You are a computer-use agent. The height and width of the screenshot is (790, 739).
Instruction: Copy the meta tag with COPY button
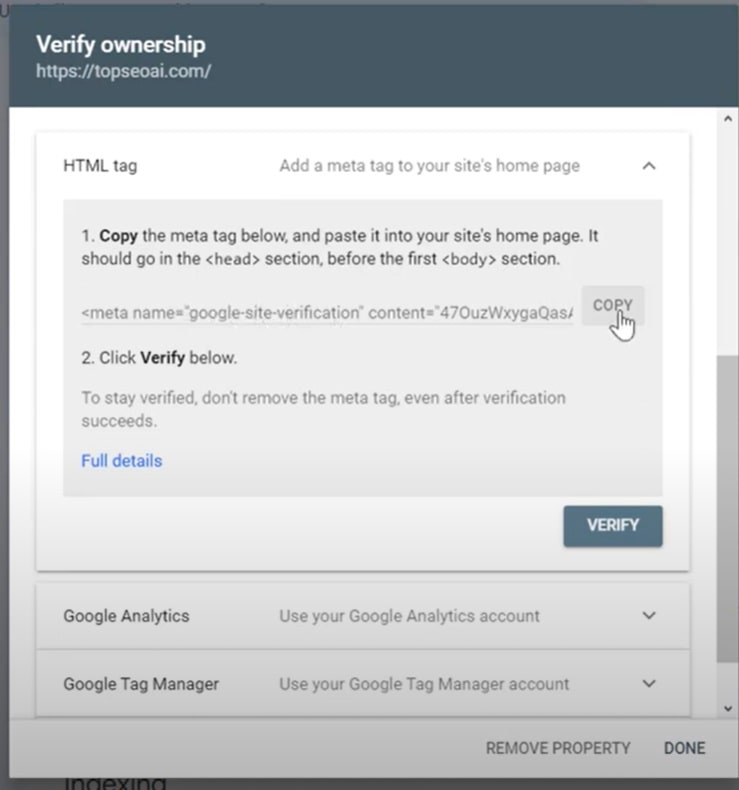613,305
